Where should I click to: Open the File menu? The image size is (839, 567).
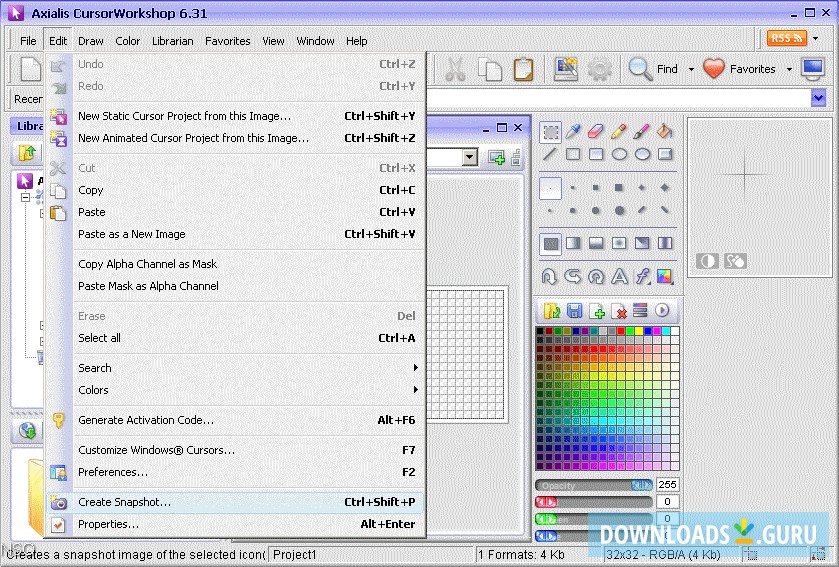point(28,41)
